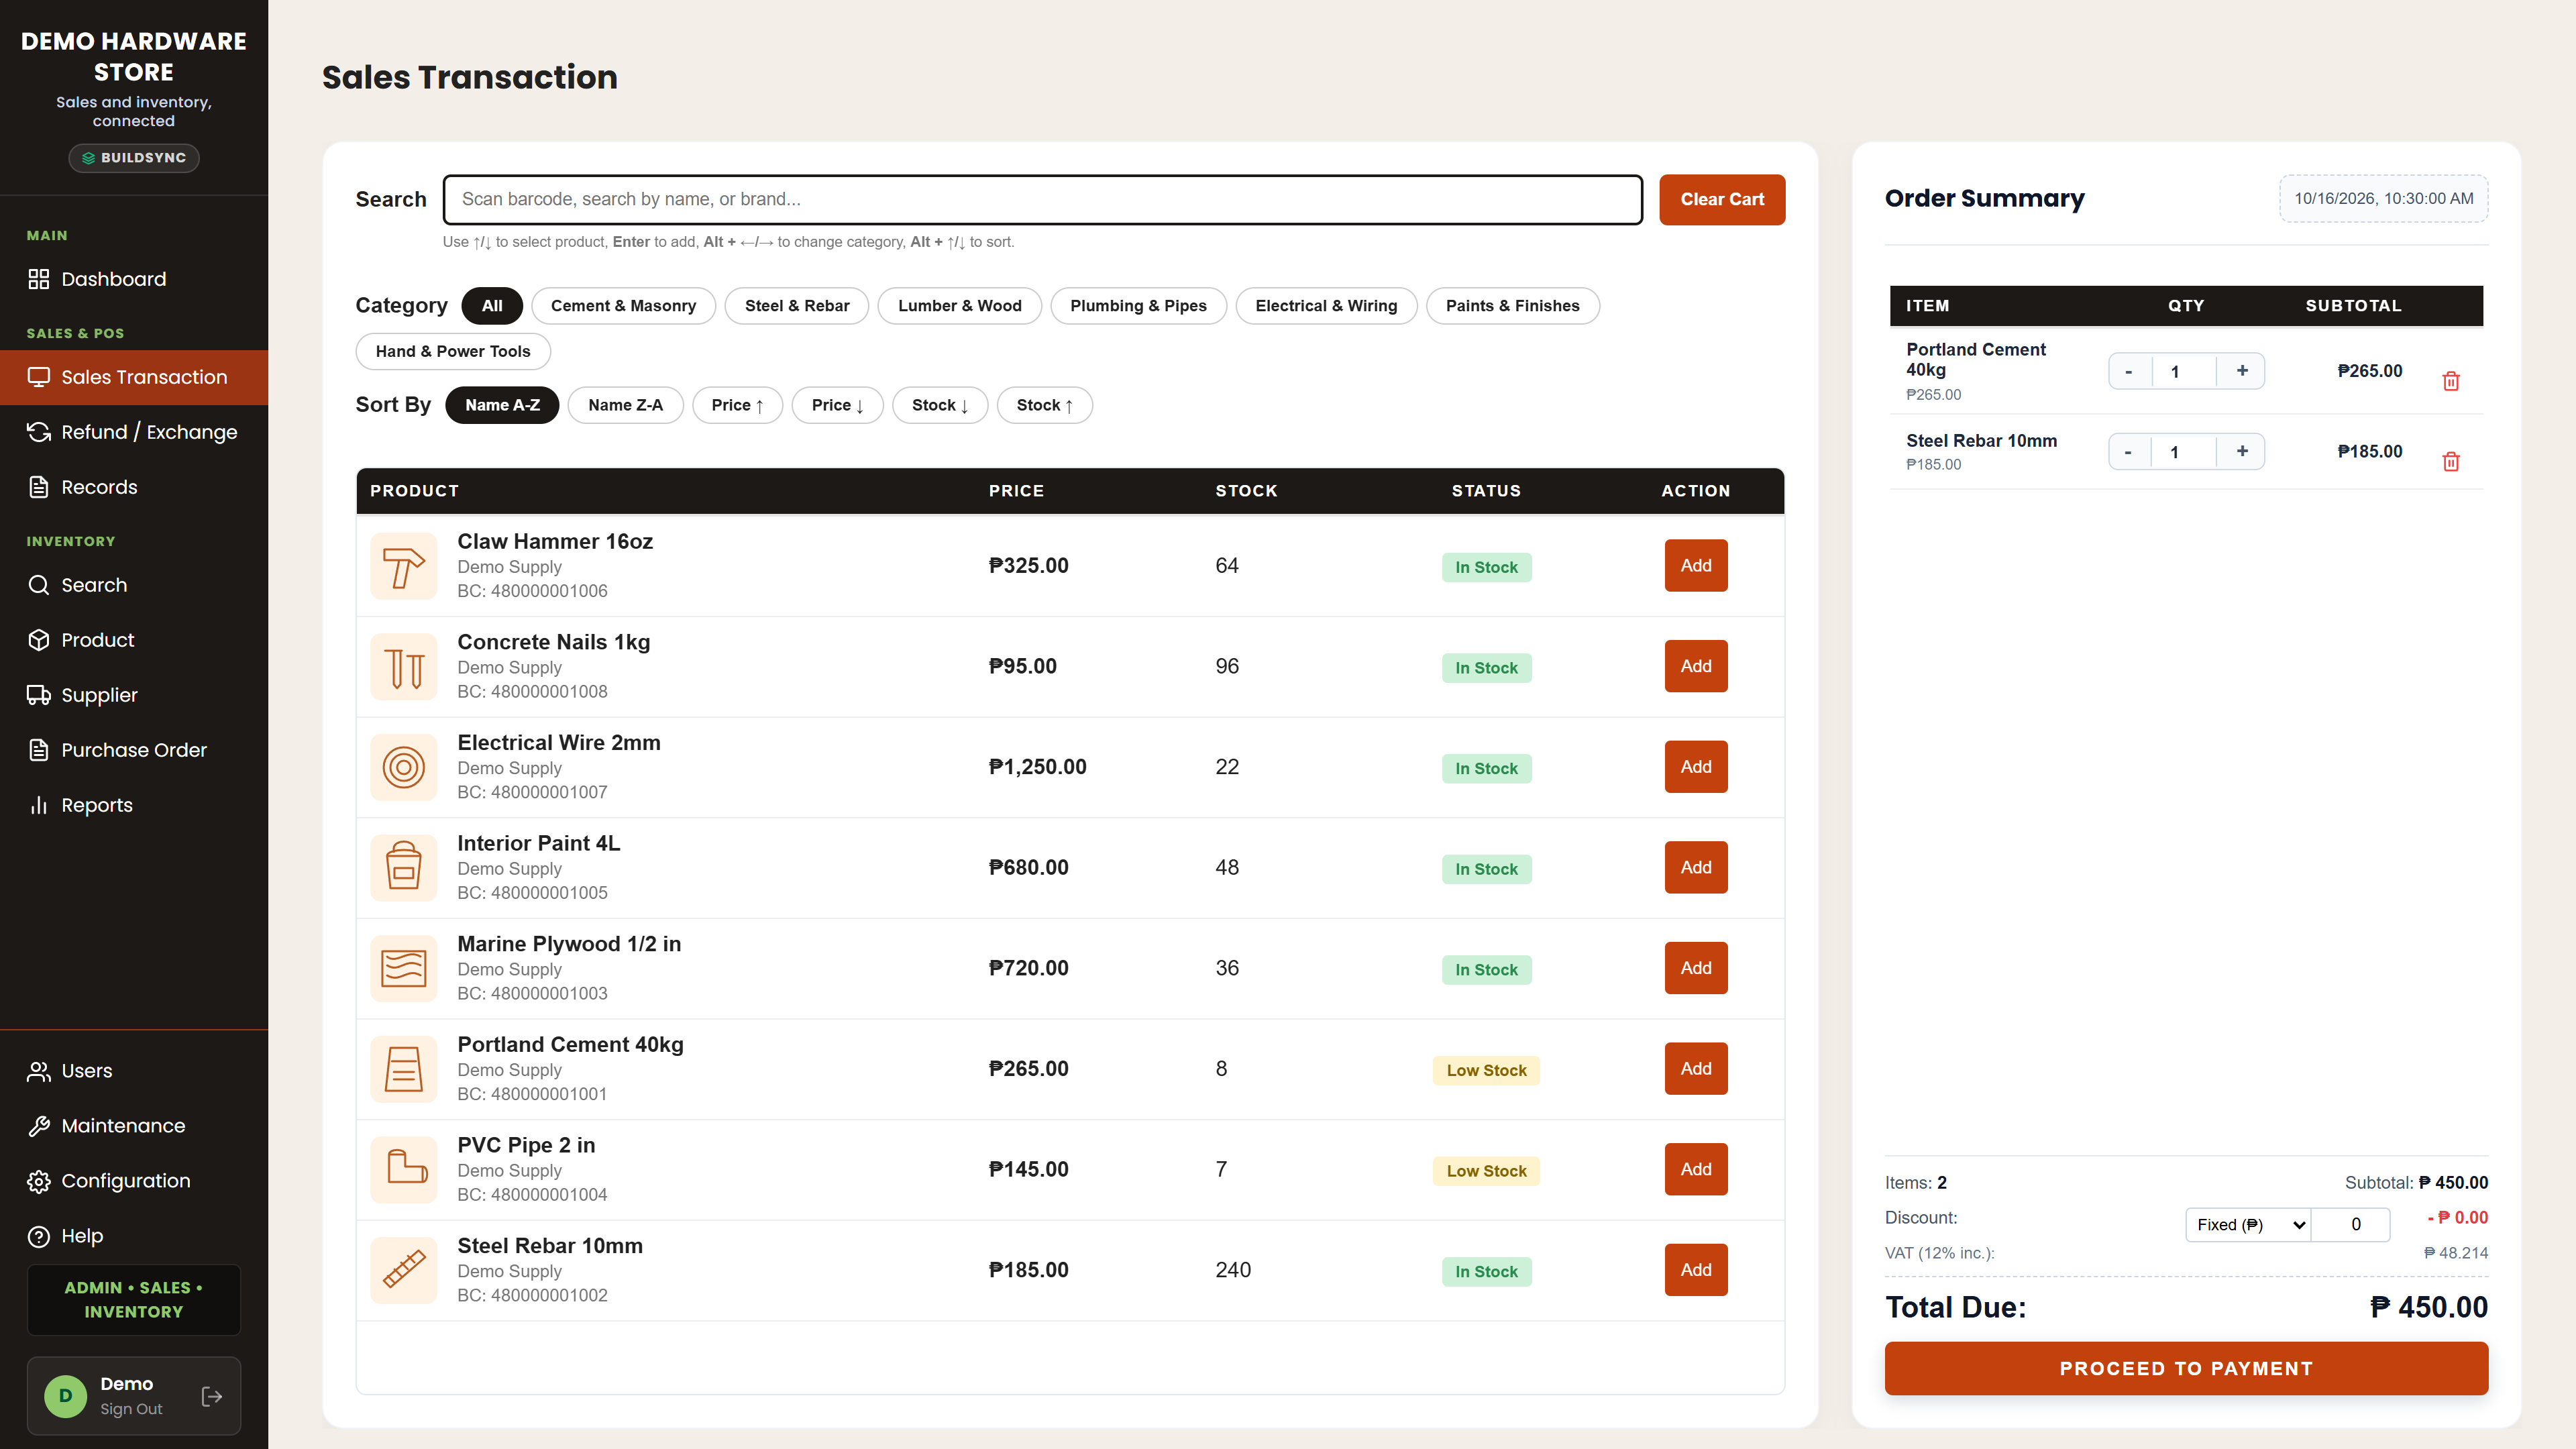Click the Help question mark icon

(x=38, y=1236)
